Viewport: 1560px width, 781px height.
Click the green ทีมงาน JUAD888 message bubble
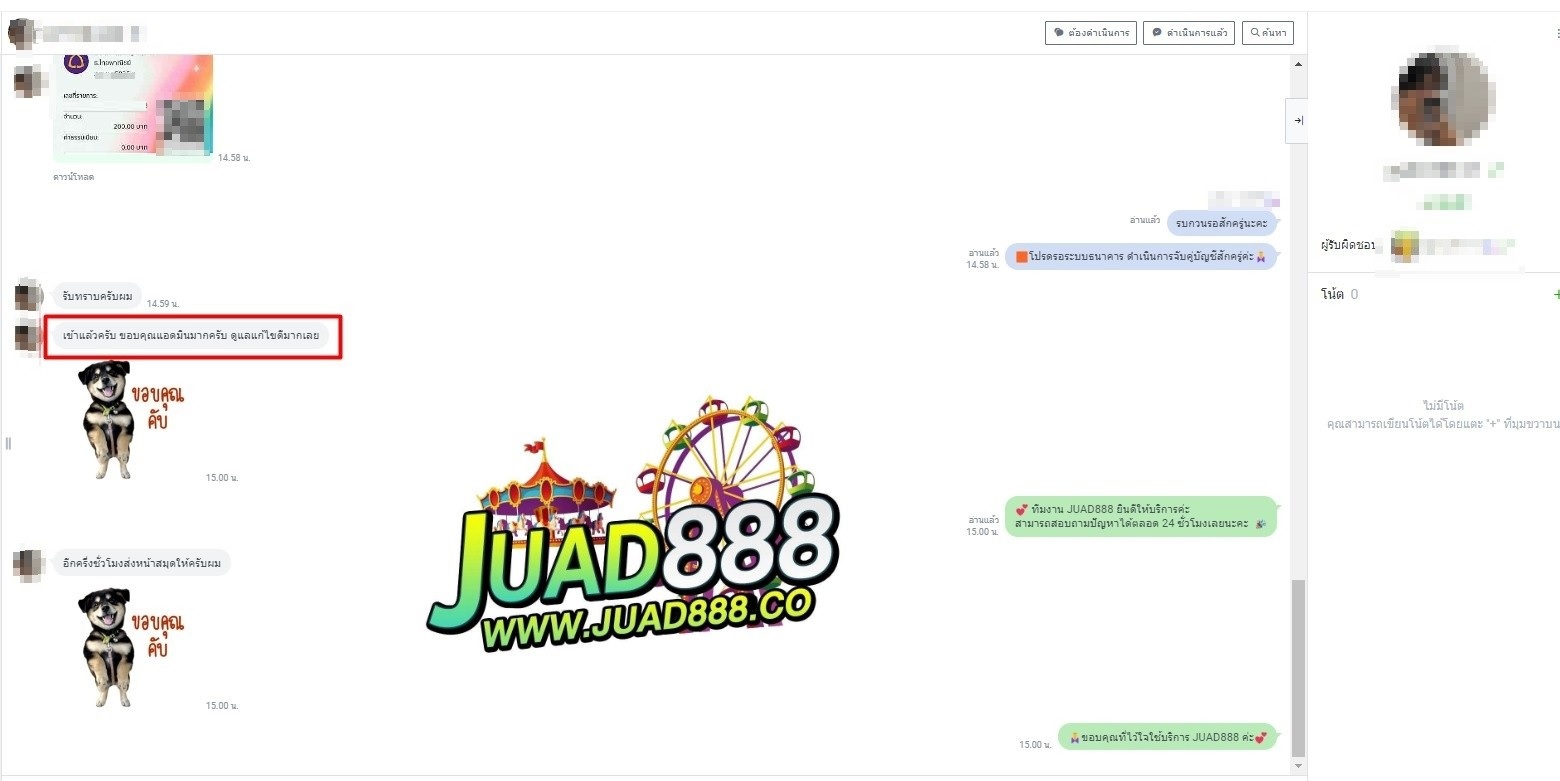coord(1140,516)
